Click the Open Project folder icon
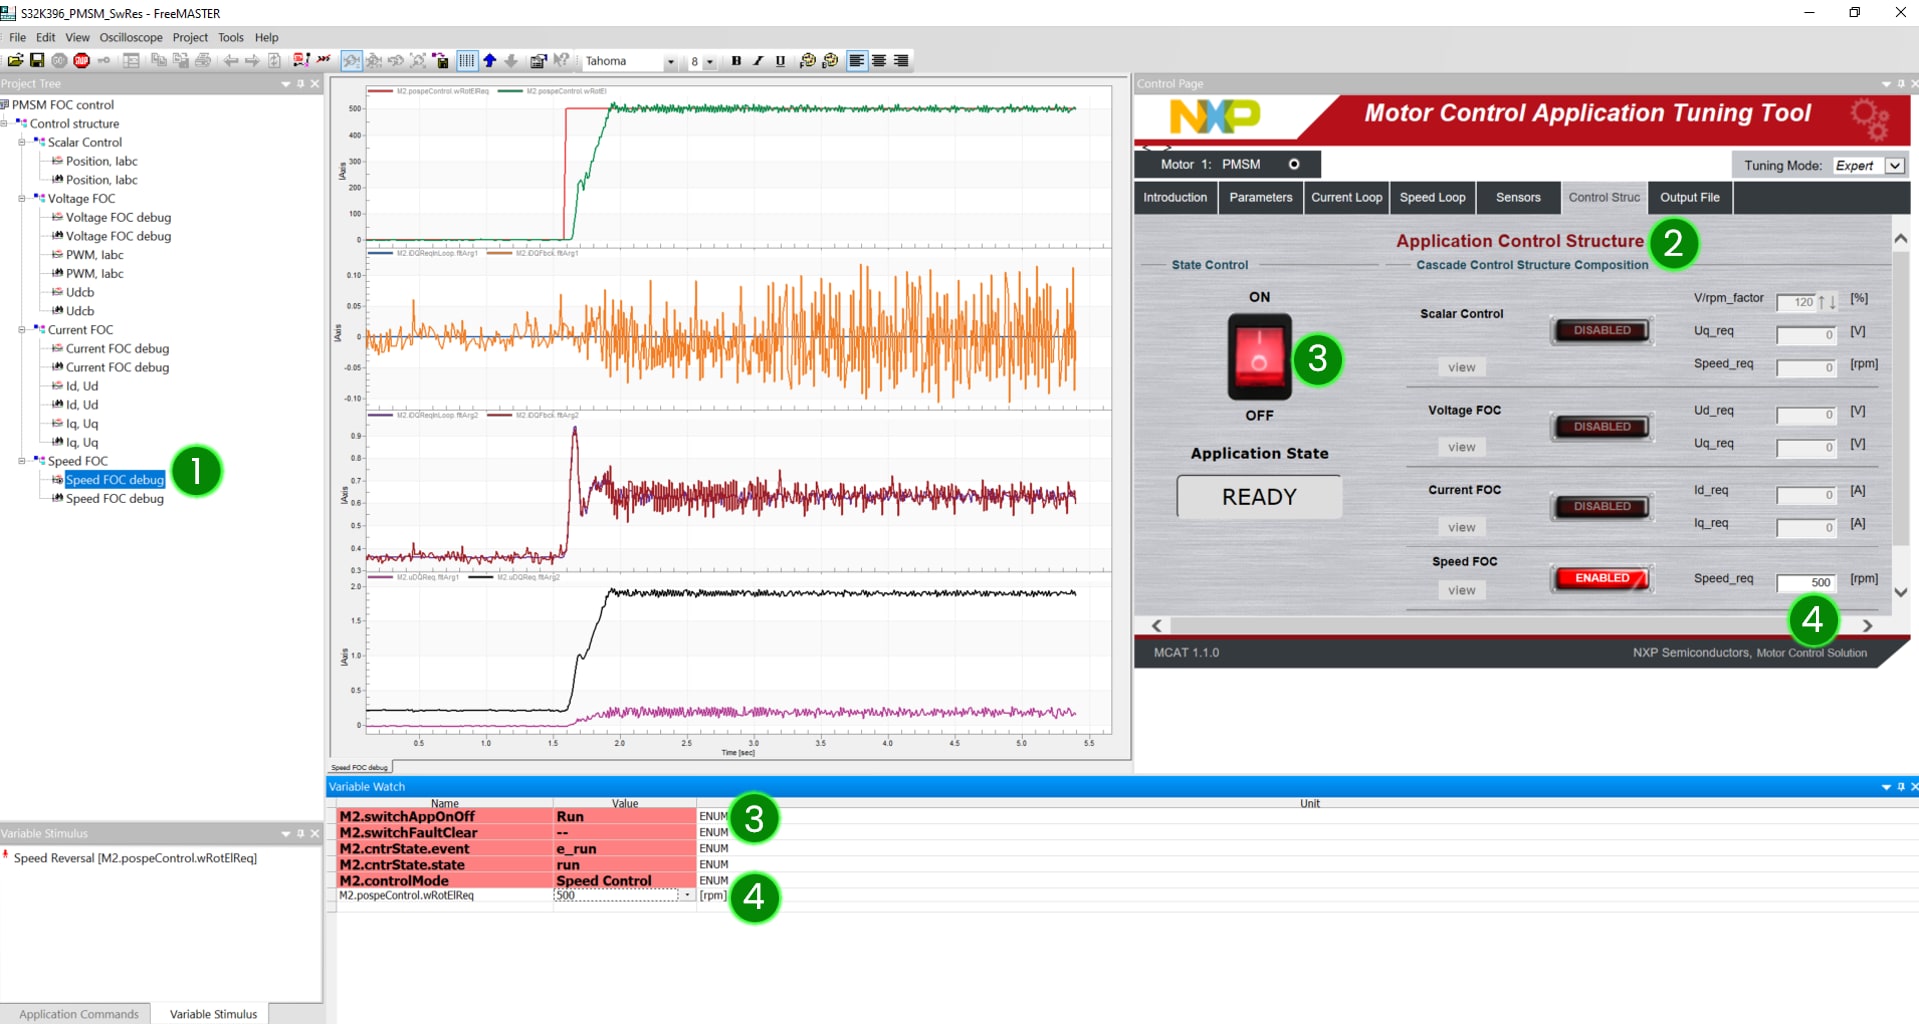The width and height of the screenshot is (1919, 1024). coord(15,61)
